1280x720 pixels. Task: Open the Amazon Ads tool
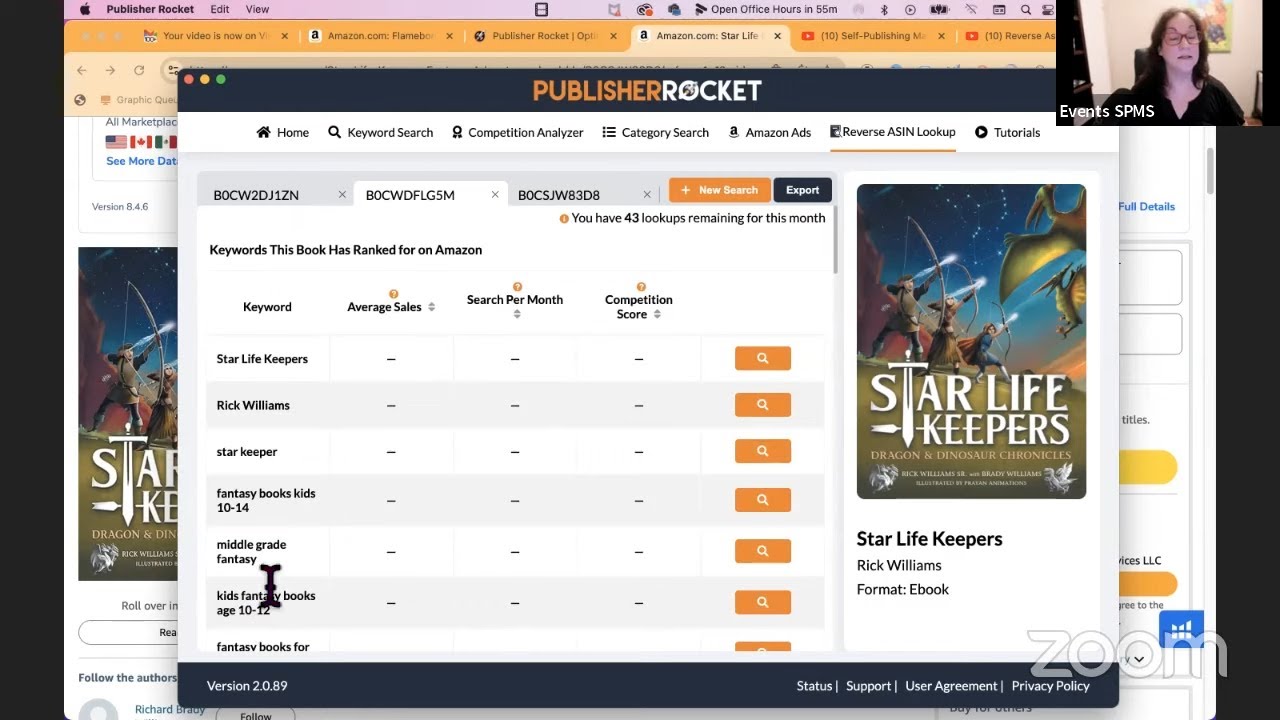(769, 132)
